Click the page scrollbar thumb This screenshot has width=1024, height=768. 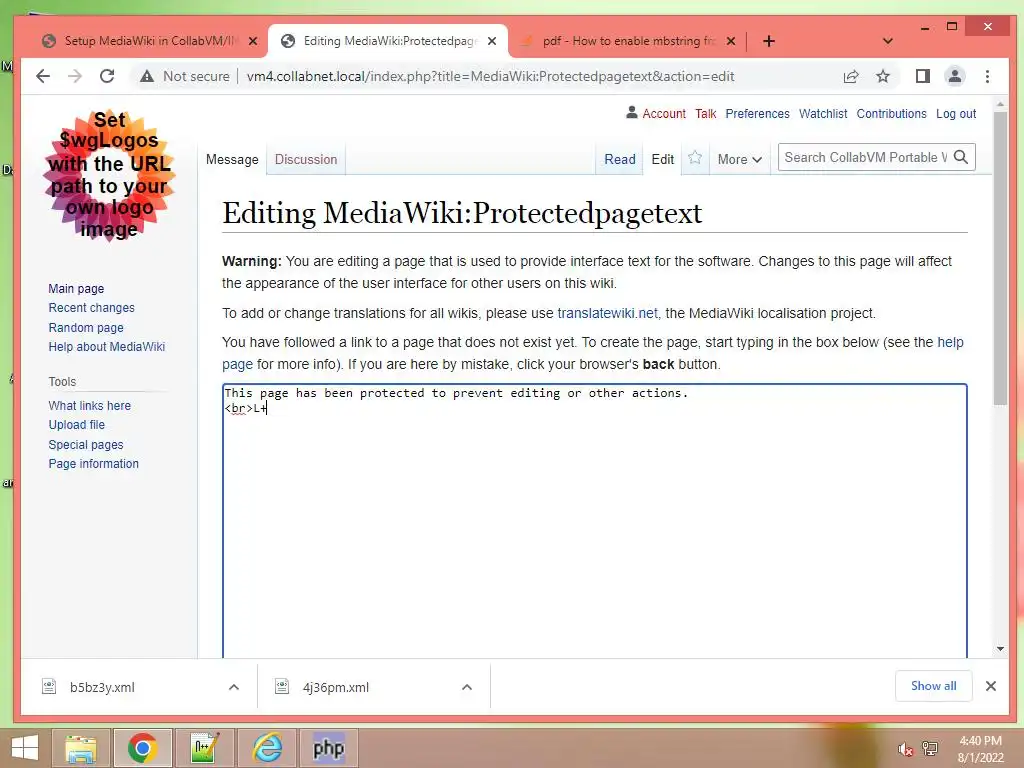pyautogui.click(x=1000, y=258)
